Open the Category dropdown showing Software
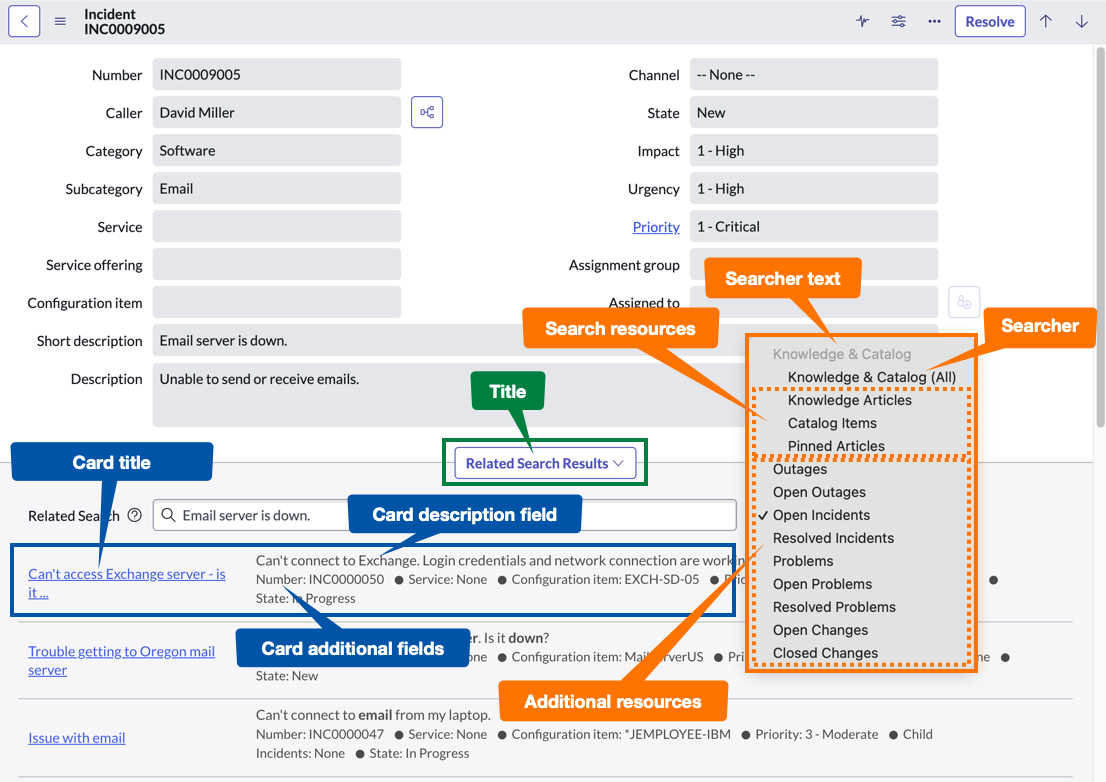 click(276, 151)
